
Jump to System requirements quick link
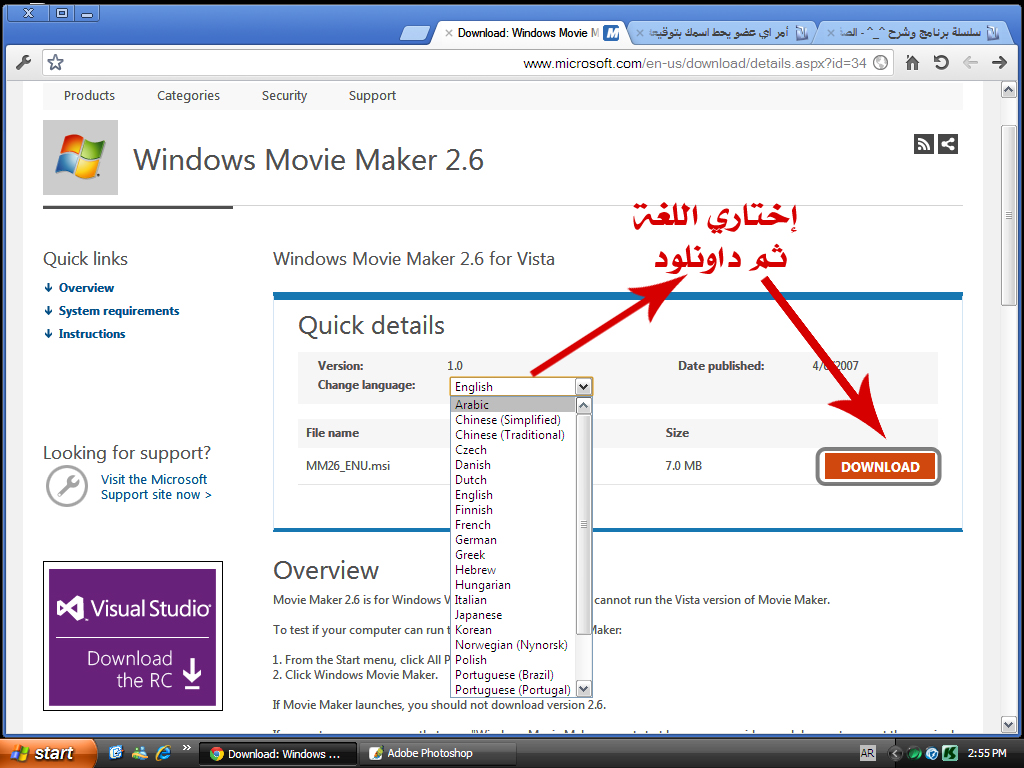point(119,311)
